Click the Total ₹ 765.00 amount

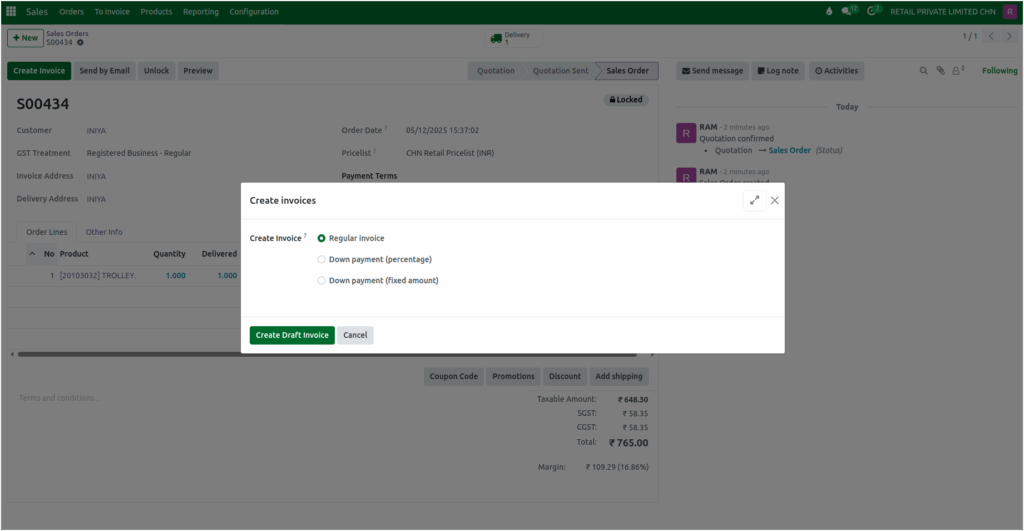tap(628, 443)
